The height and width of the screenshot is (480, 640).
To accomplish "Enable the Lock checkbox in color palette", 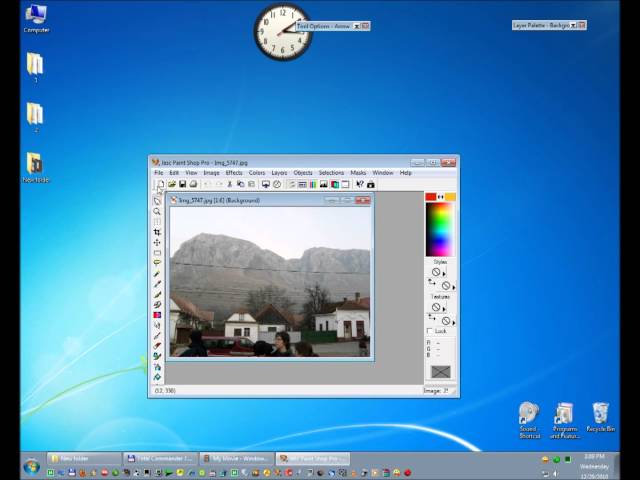I will (x=430, y=331).
